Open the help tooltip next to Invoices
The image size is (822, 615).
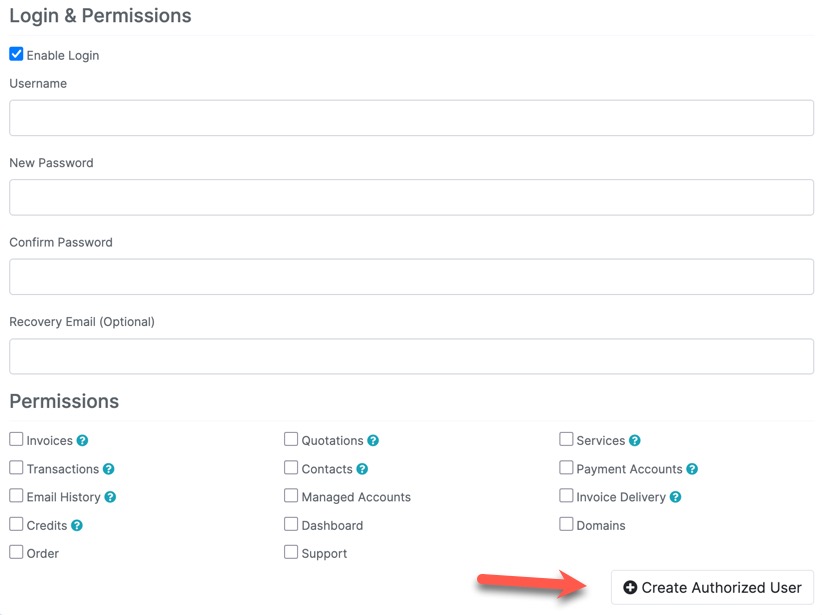pyautogui.click(x=82, y=440)
